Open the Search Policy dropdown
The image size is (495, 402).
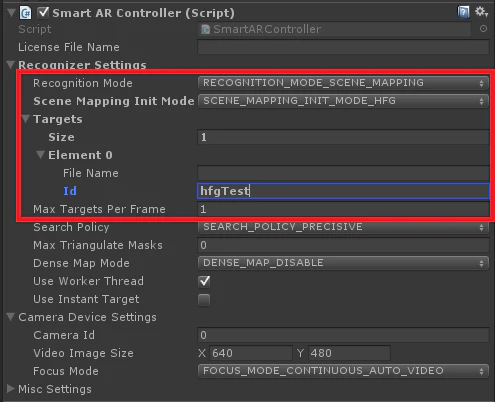pyautogui.click(x=343, y=227)
